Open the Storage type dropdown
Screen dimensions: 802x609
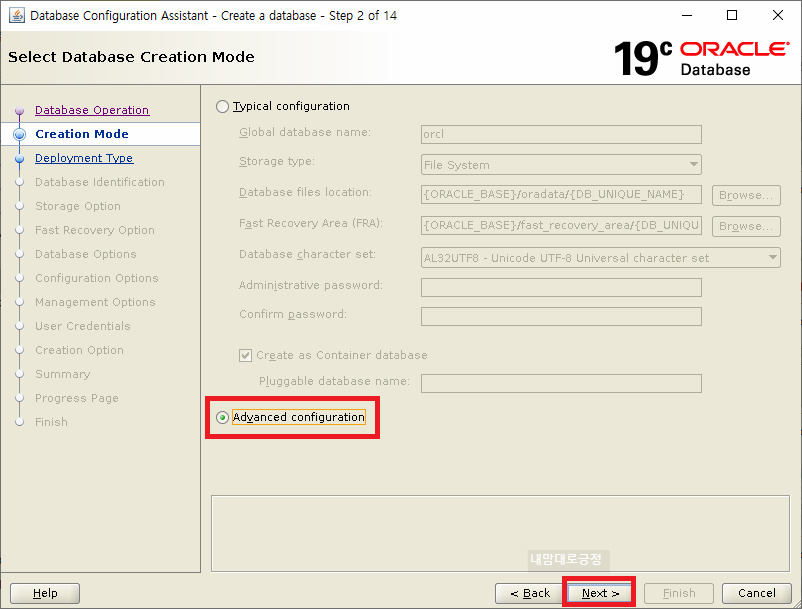click(561, 165)
